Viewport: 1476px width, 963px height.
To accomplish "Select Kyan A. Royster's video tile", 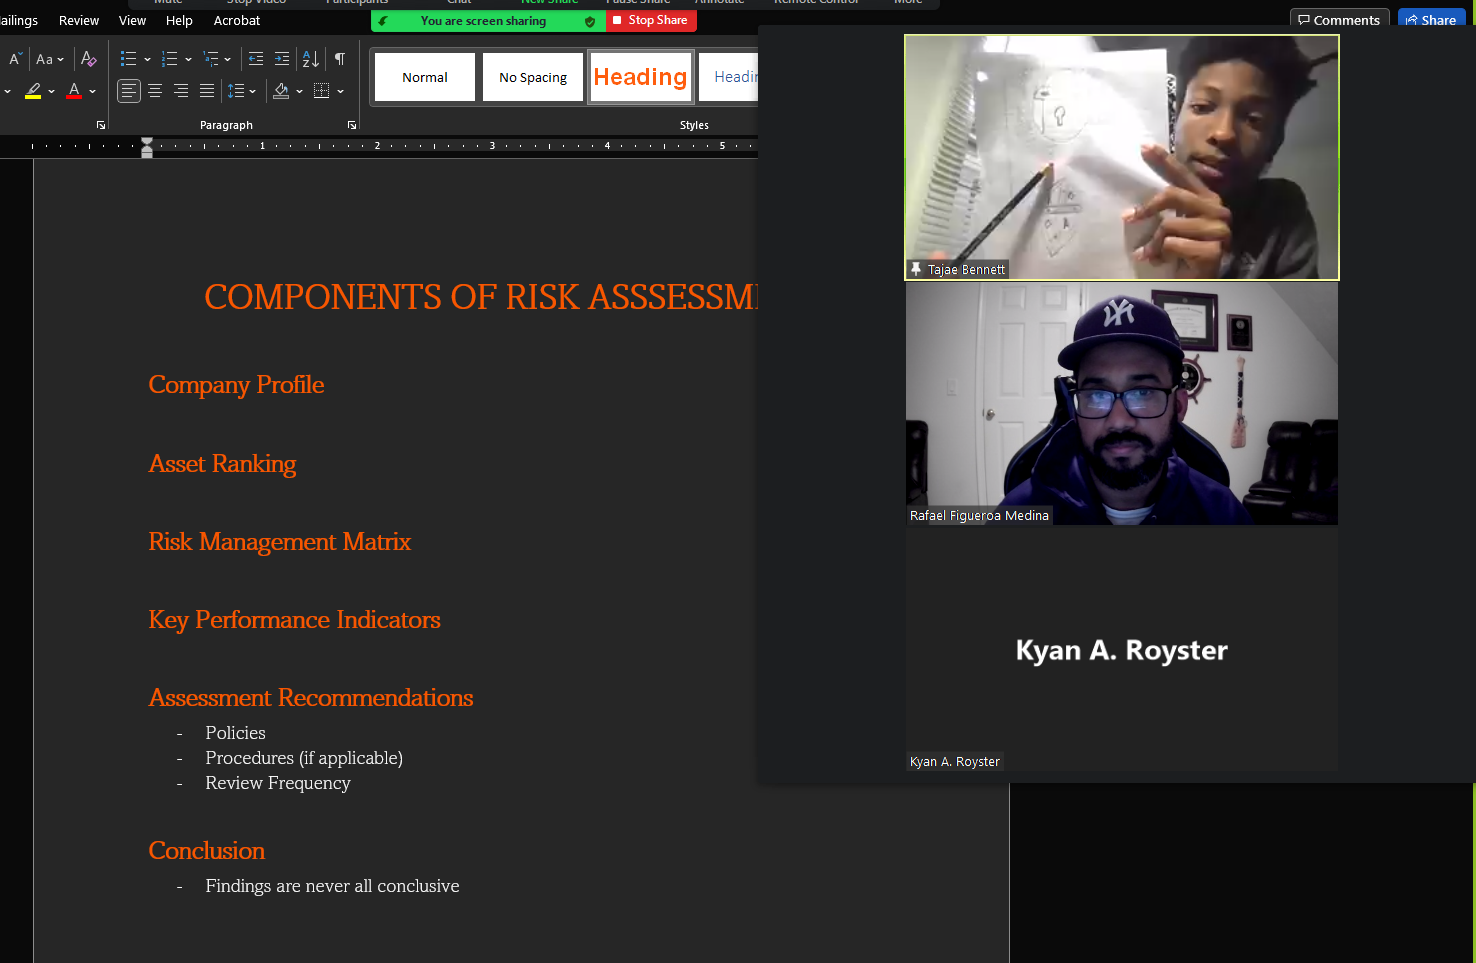I will (1122, 649).
